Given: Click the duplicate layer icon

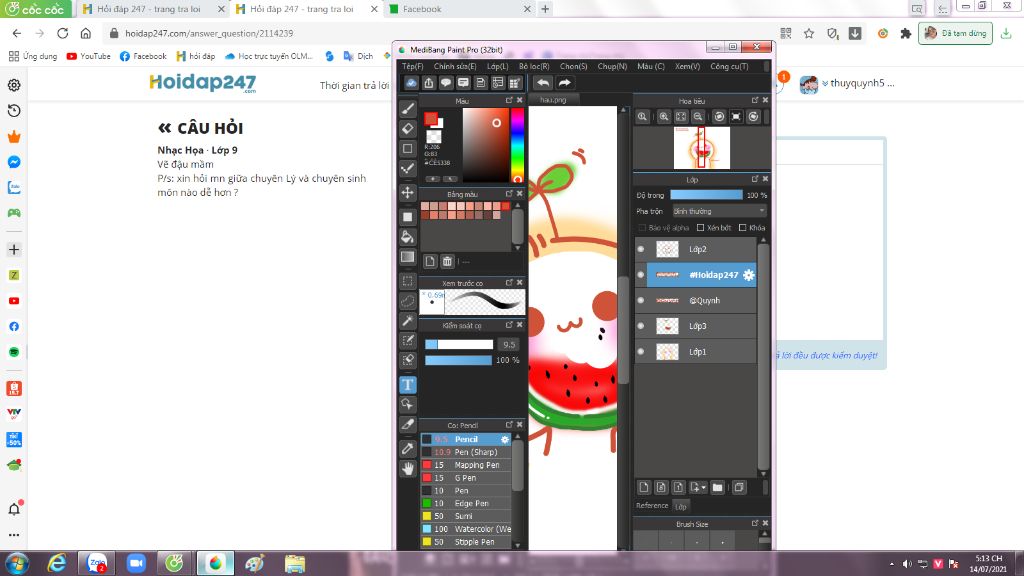Looking at the screenshot, I should pyautogui.click(x=739, y=487).
